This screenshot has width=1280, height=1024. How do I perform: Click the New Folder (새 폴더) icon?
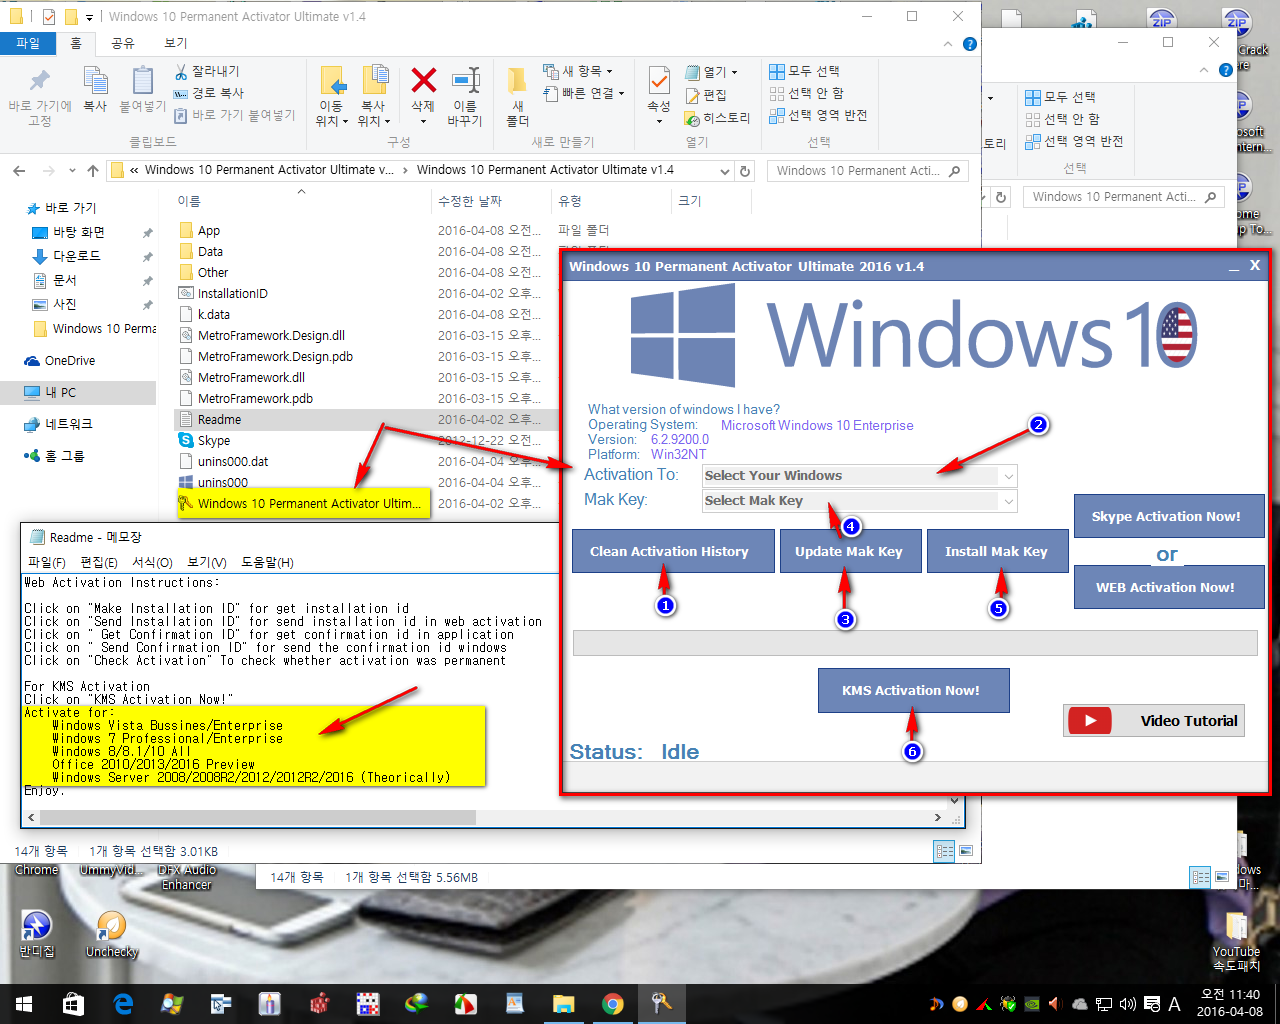pyautogui.click(x=517, y=96)
